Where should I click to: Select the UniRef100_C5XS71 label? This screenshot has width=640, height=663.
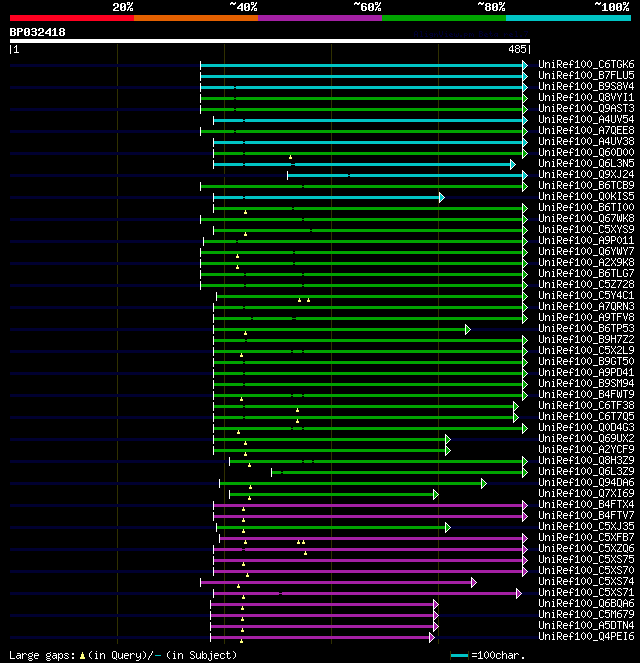coord(586,592)
